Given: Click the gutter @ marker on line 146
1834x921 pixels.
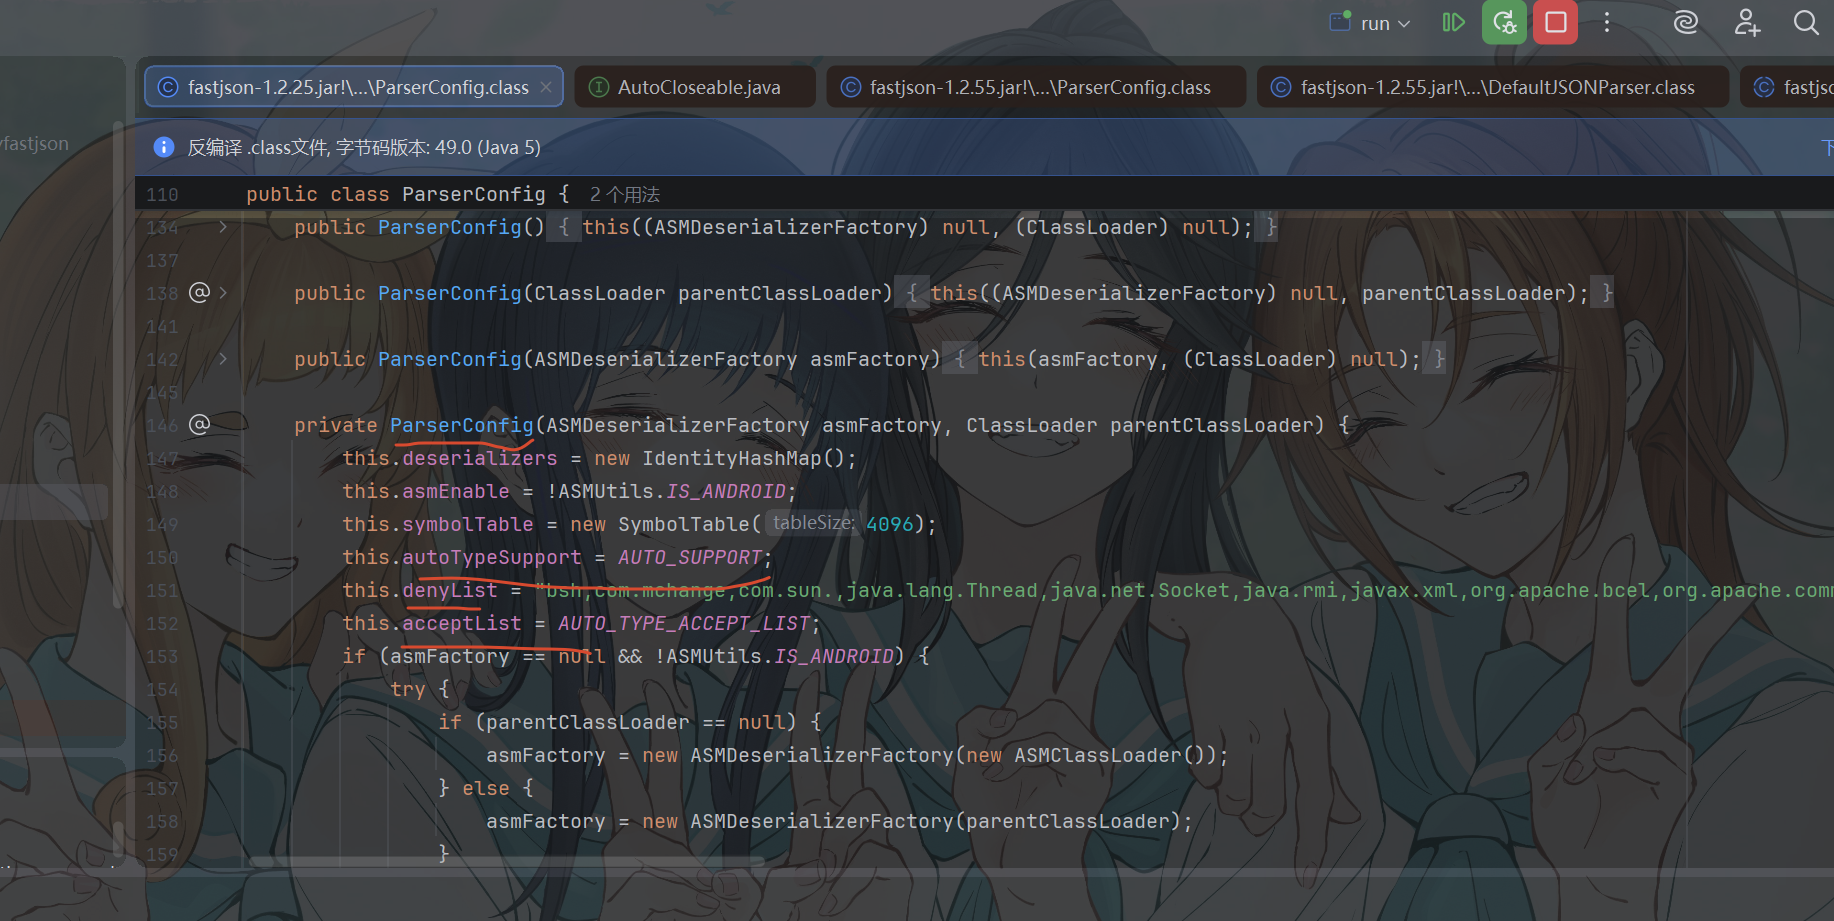Looking at the screenshot, I should (x=199, y=424).
